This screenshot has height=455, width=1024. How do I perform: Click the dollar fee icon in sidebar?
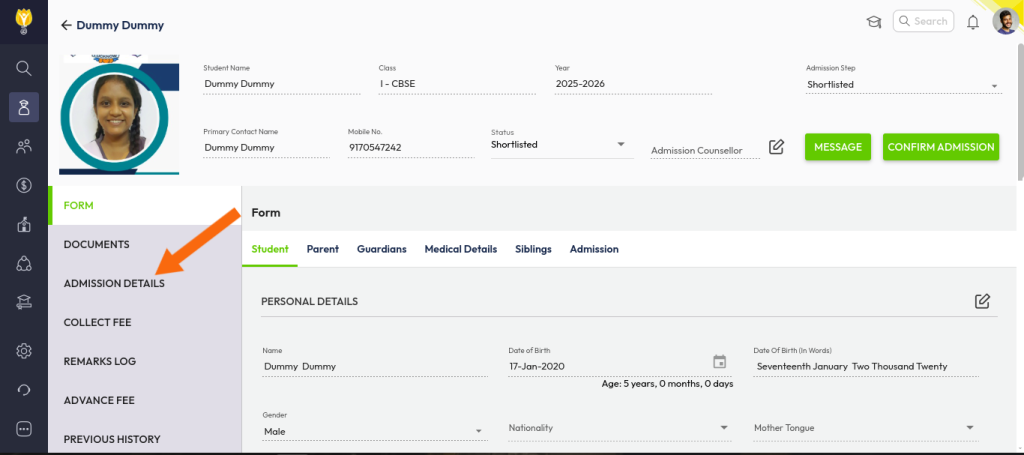point(24,185)
